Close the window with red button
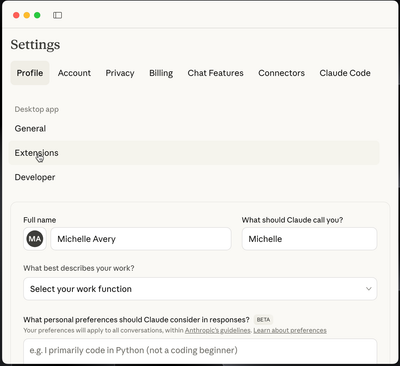This screenshot has width=400, height=366. [16, 15]
